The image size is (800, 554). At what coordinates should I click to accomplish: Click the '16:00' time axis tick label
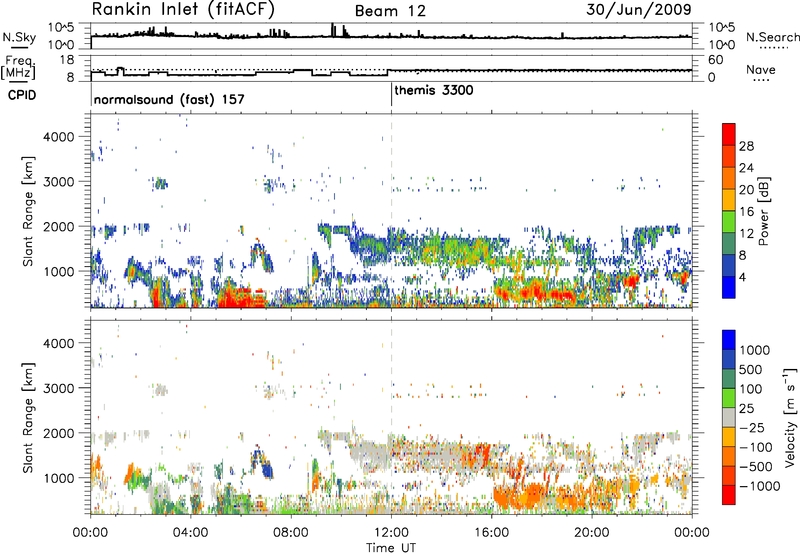tap(491, 533)
